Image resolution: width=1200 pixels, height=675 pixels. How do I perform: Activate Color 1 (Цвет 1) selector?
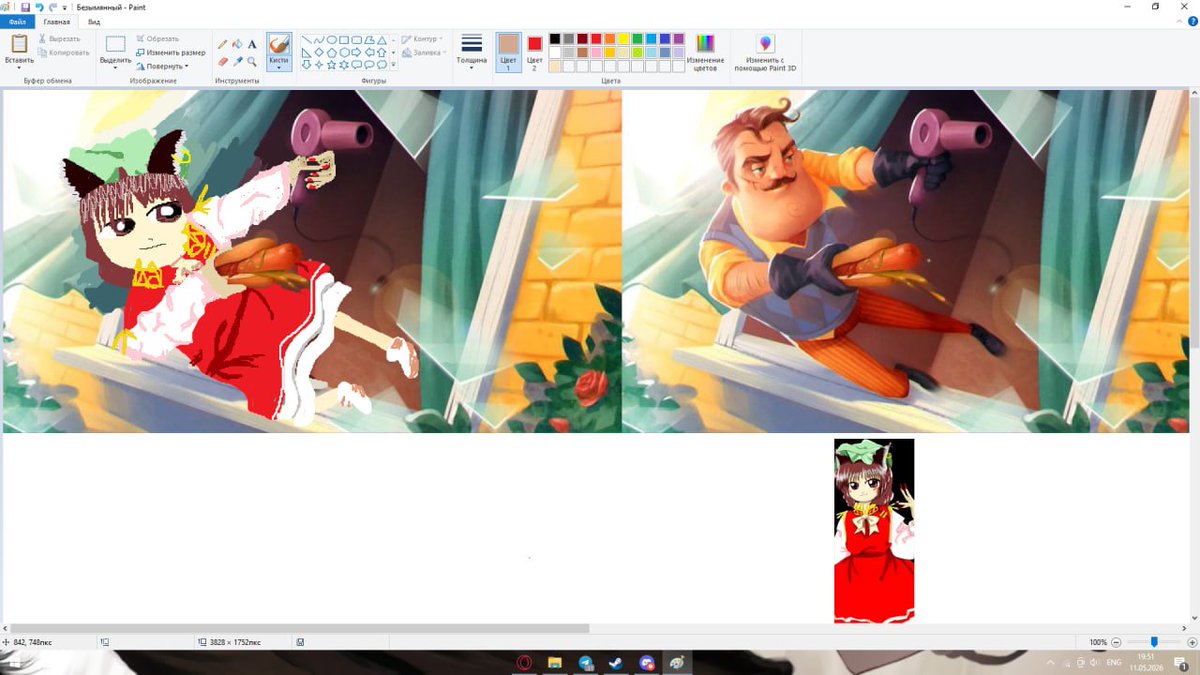pos(509,52)
